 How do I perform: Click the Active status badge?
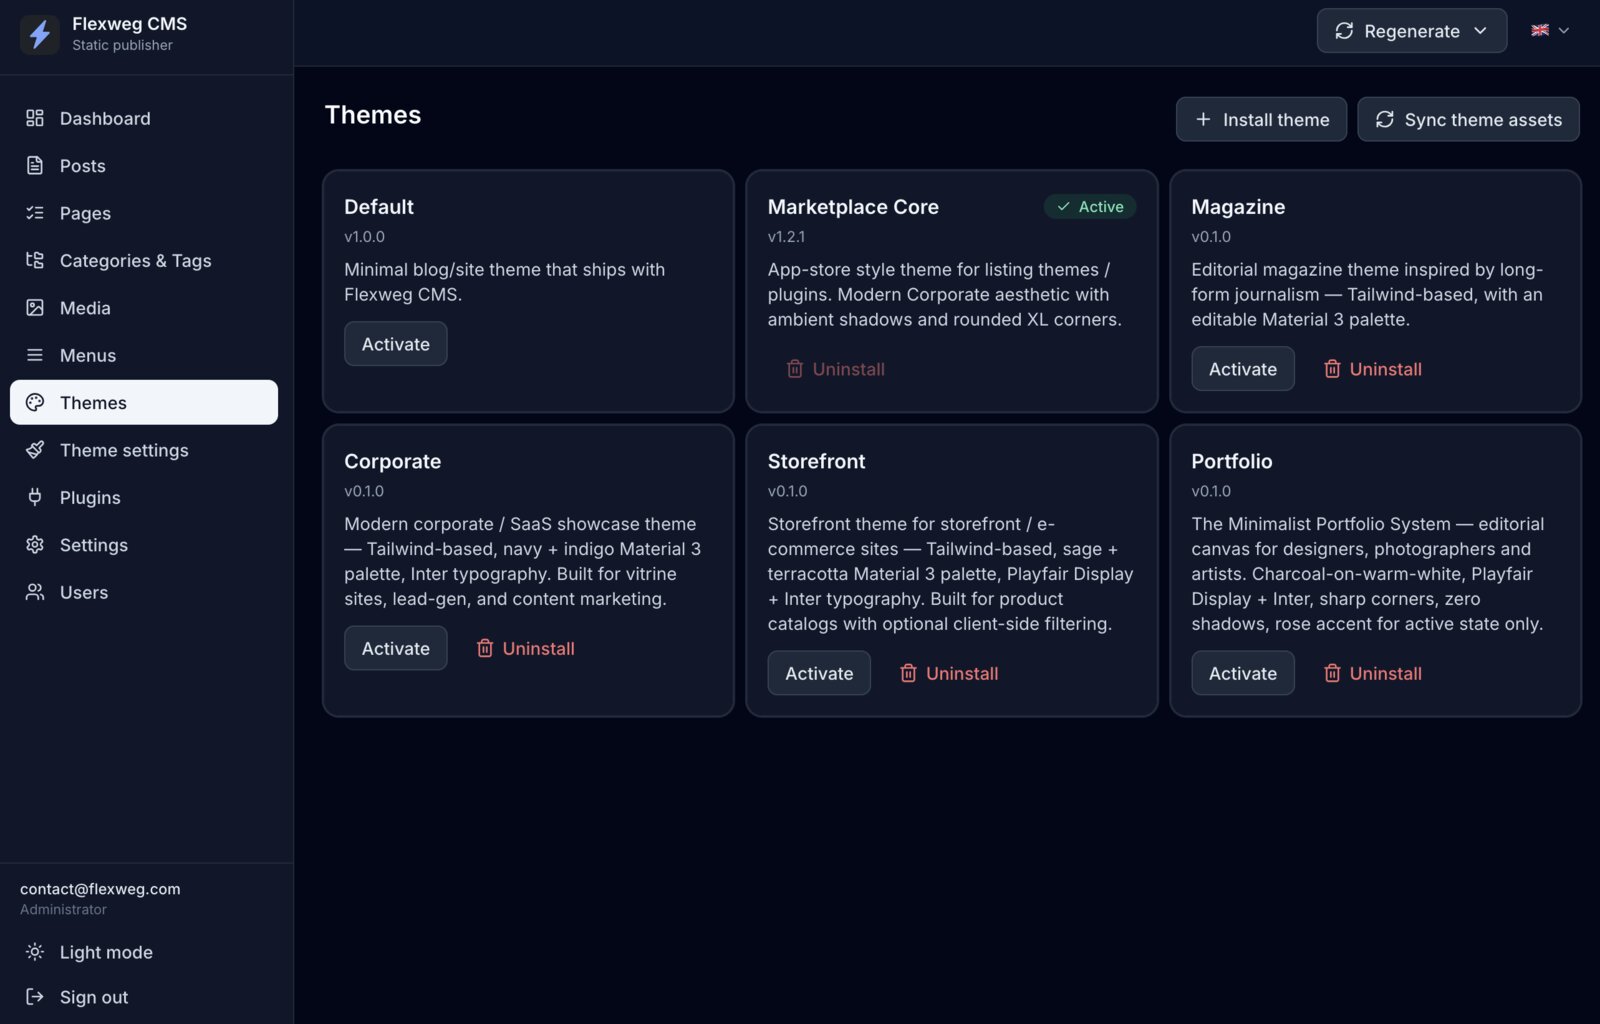coord(1090,207)
